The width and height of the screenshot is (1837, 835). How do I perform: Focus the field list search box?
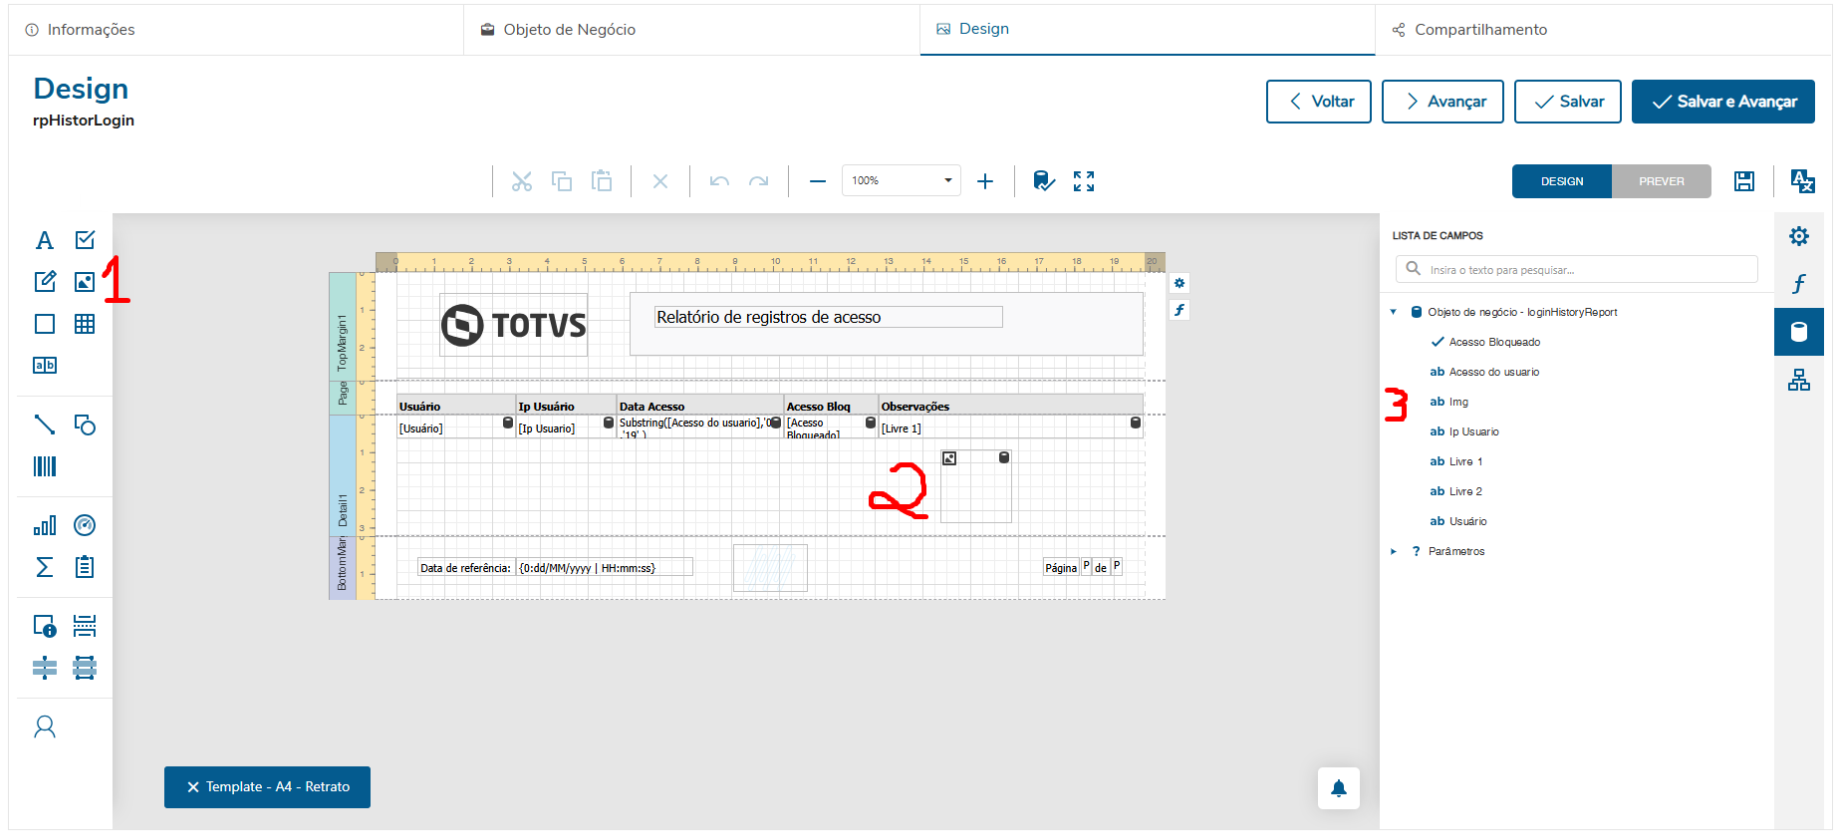(1577, 269)
